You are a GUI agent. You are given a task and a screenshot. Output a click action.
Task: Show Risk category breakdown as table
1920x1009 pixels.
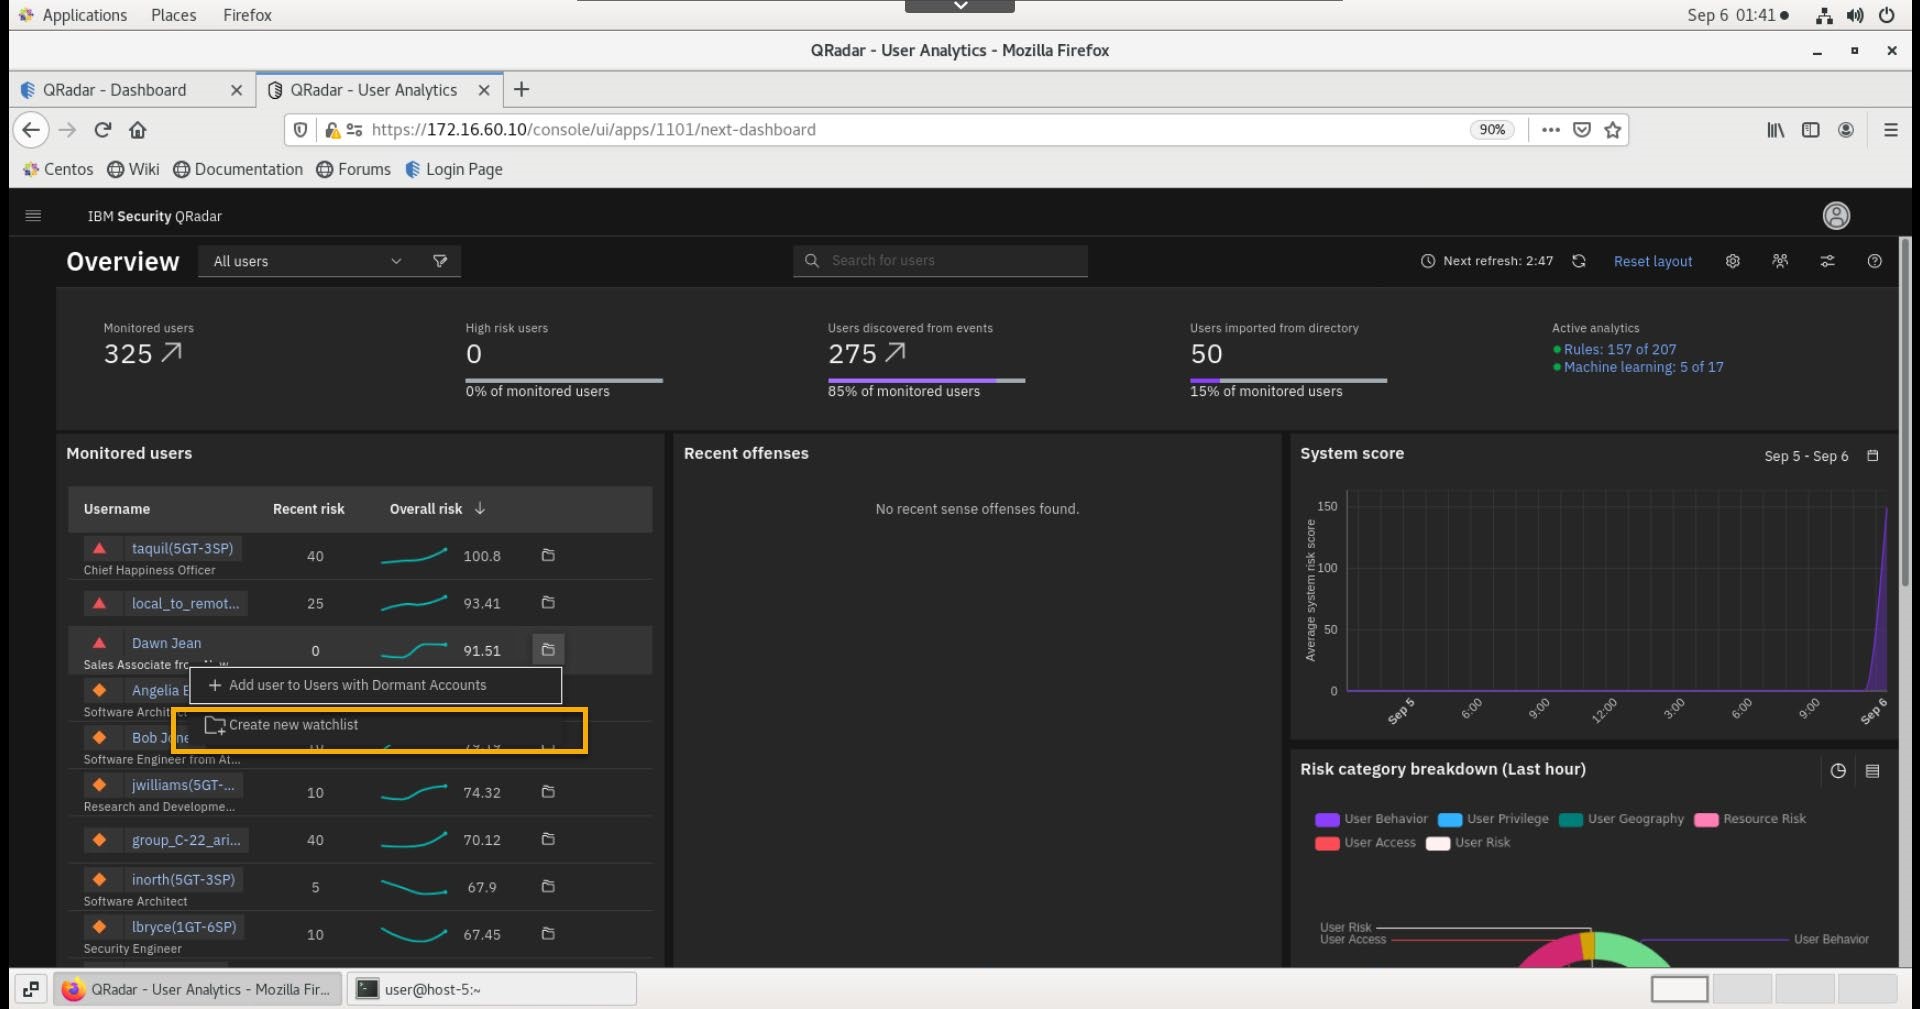[1873, 771]
